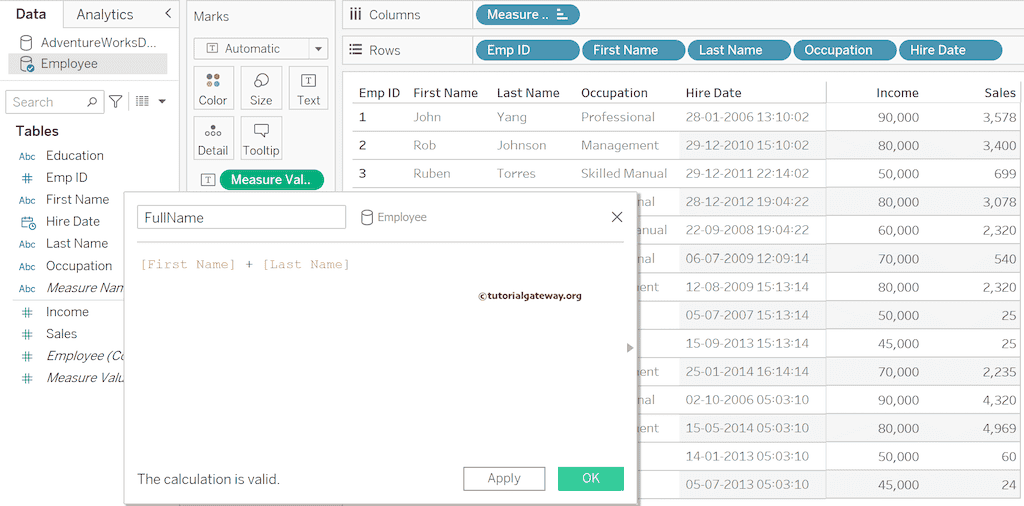The width and height of the screenshot is (1024, 506).
Task: Close the calculation editor dialog
Action: [616, 217]
